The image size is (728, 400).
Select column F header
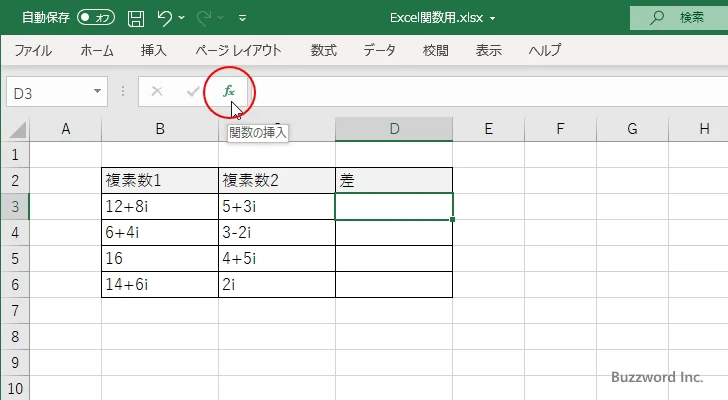(560, 129)
